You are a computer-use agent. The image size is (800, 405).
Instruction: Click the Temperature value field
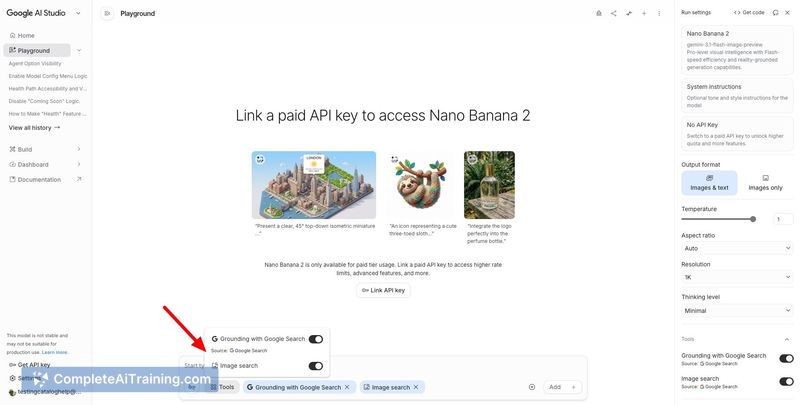tap(783, 219)
